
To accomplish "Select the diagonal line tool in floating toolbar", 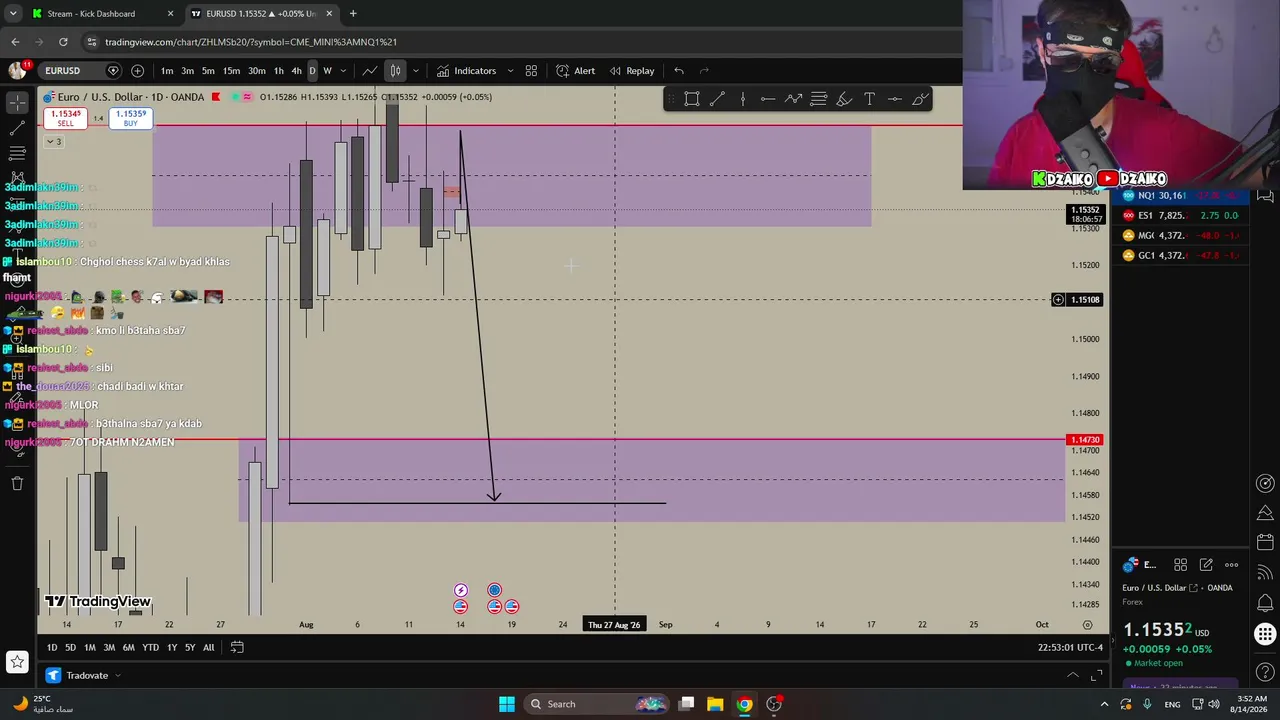I will pos(717,99).
